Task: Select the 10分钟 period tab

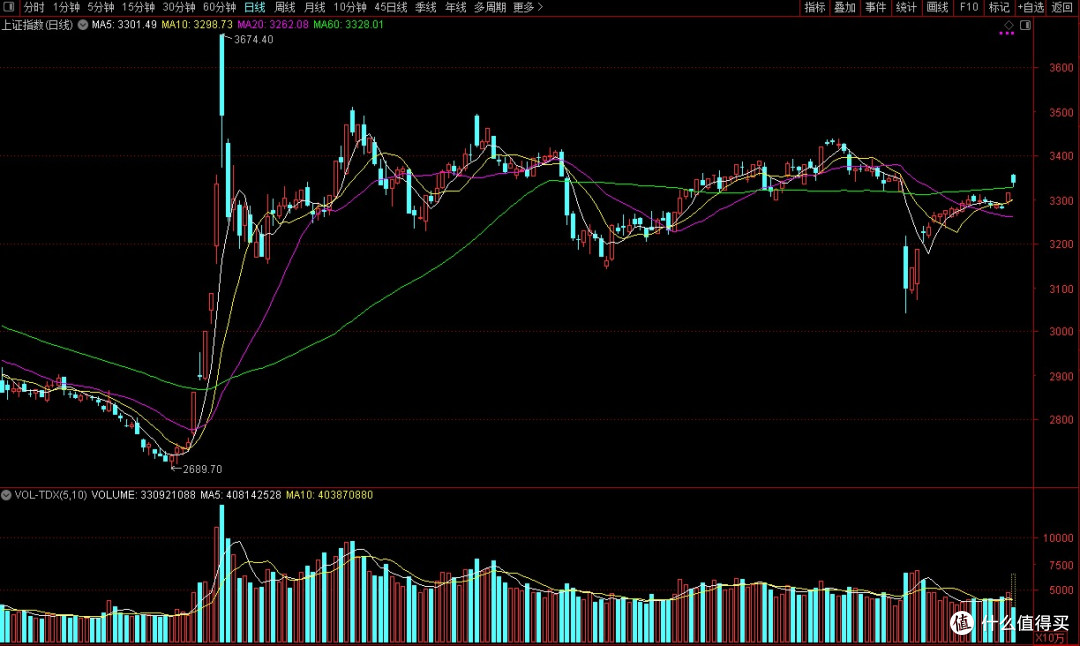Action: tap(350, 7)
